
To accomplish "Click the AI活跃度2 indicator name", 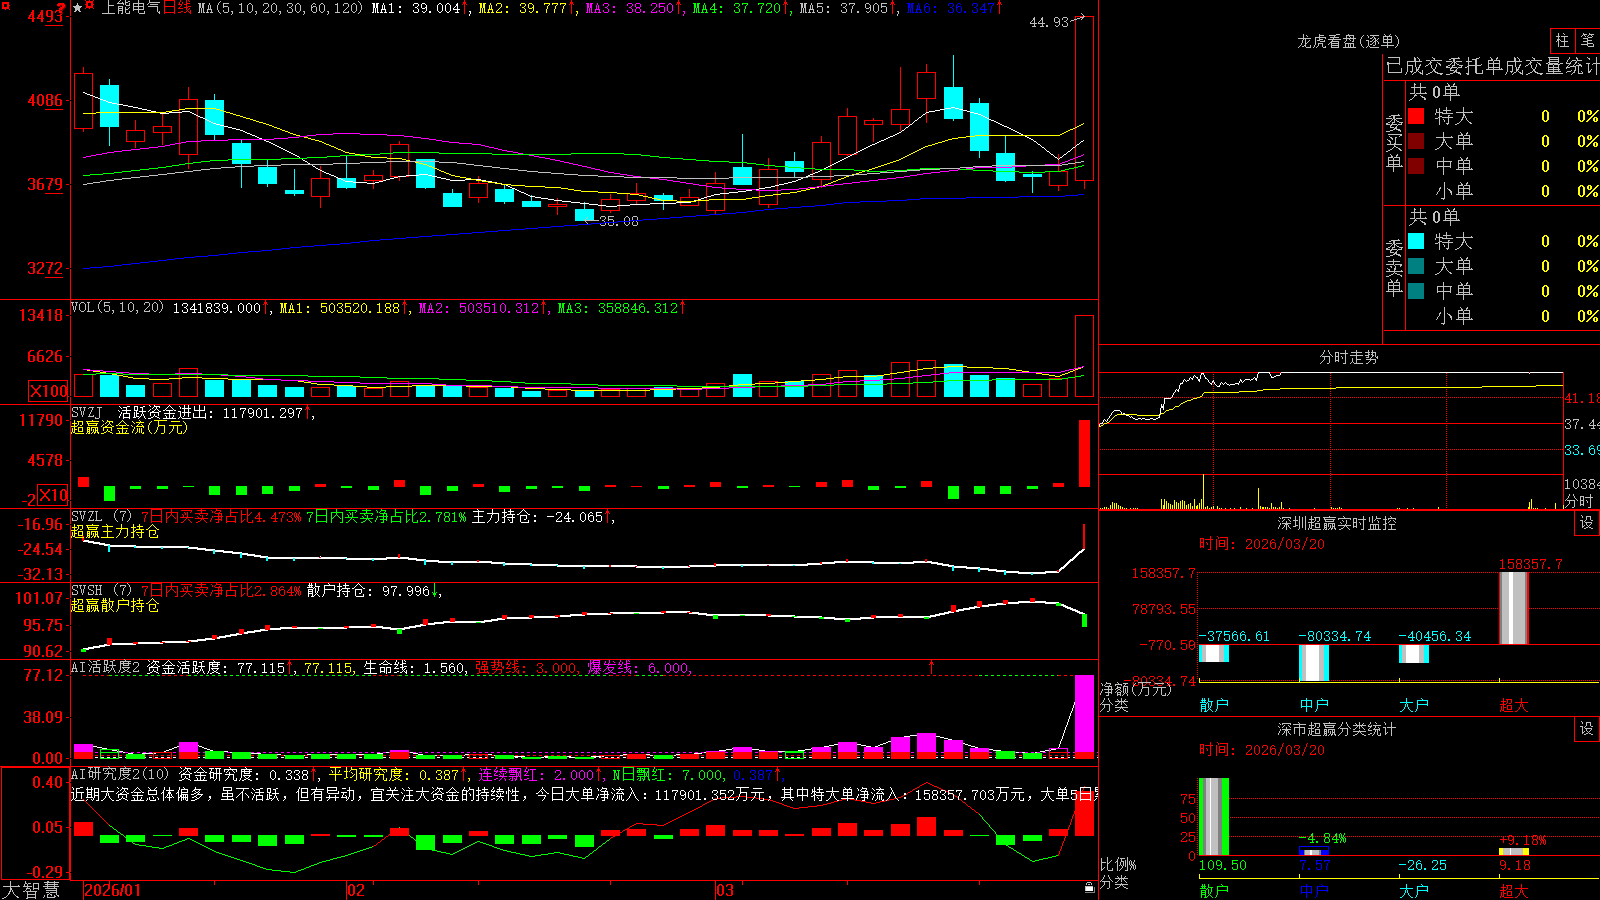I will (105, 667).
